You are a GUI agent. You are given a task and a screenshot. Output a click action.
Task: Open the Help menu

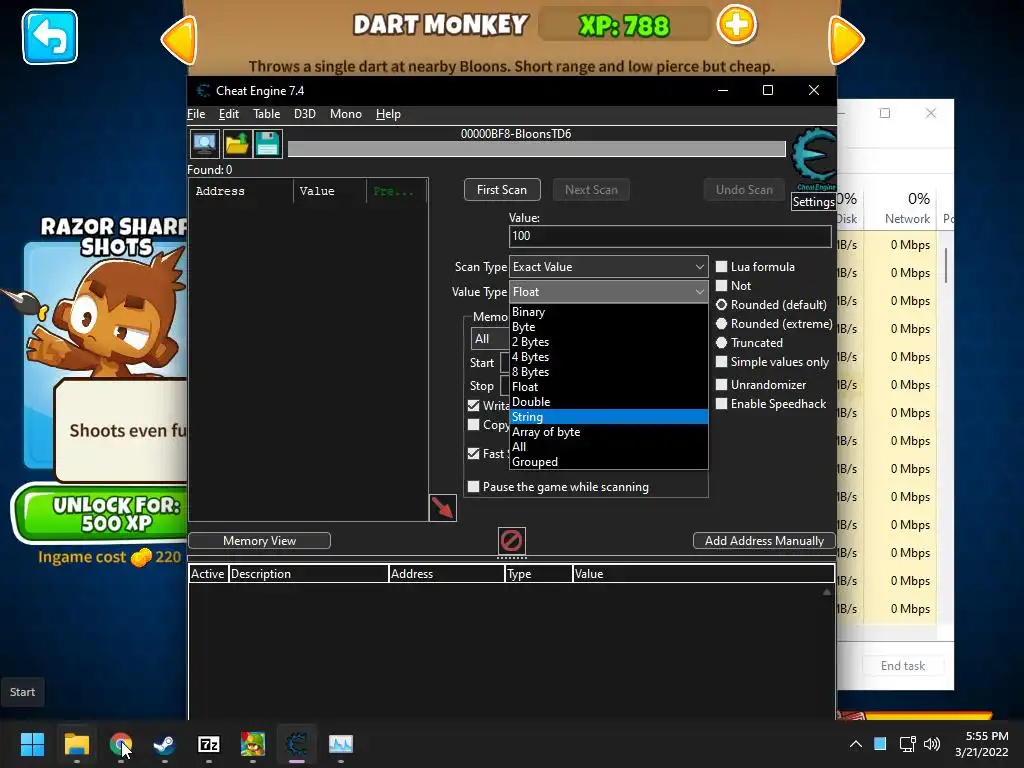coord(388,114)
